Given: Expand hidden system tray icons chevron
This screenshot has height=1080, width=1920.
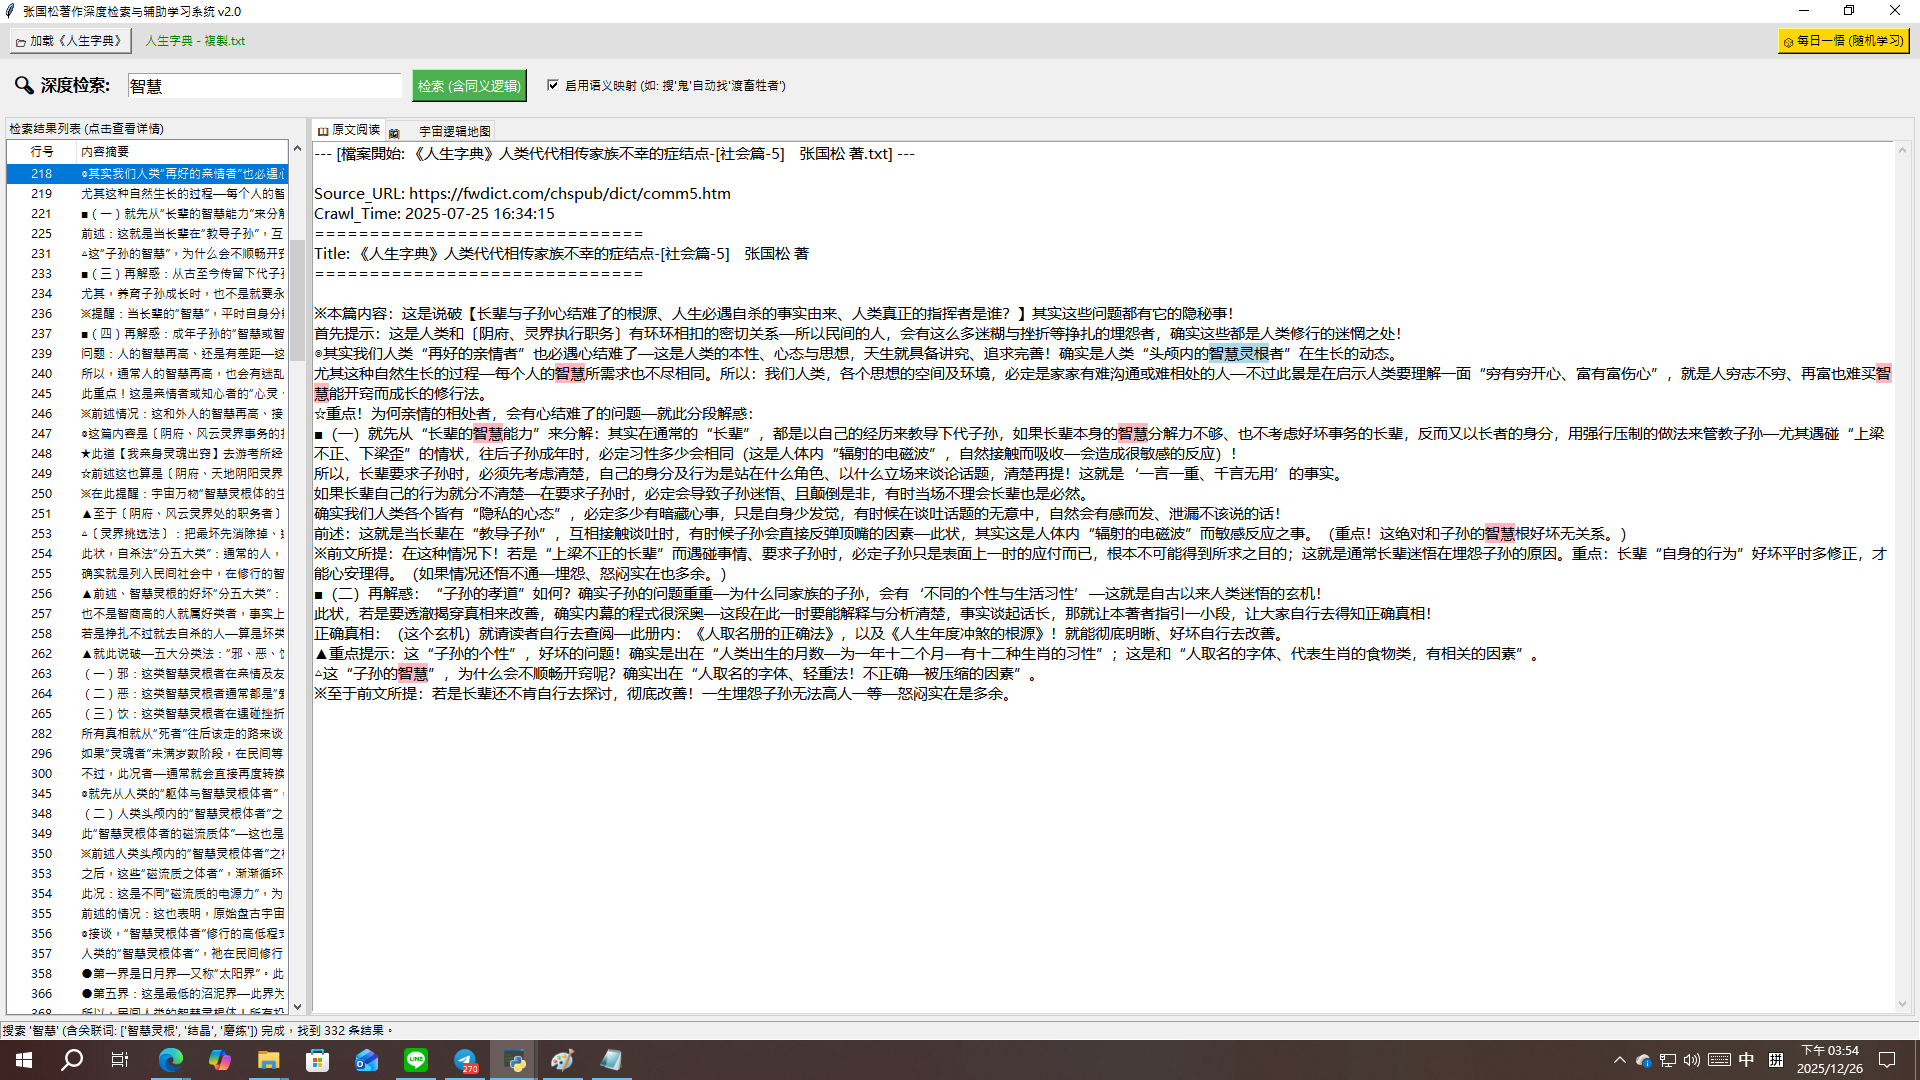Looking at the screenshot, I should coord(1619,1060).
